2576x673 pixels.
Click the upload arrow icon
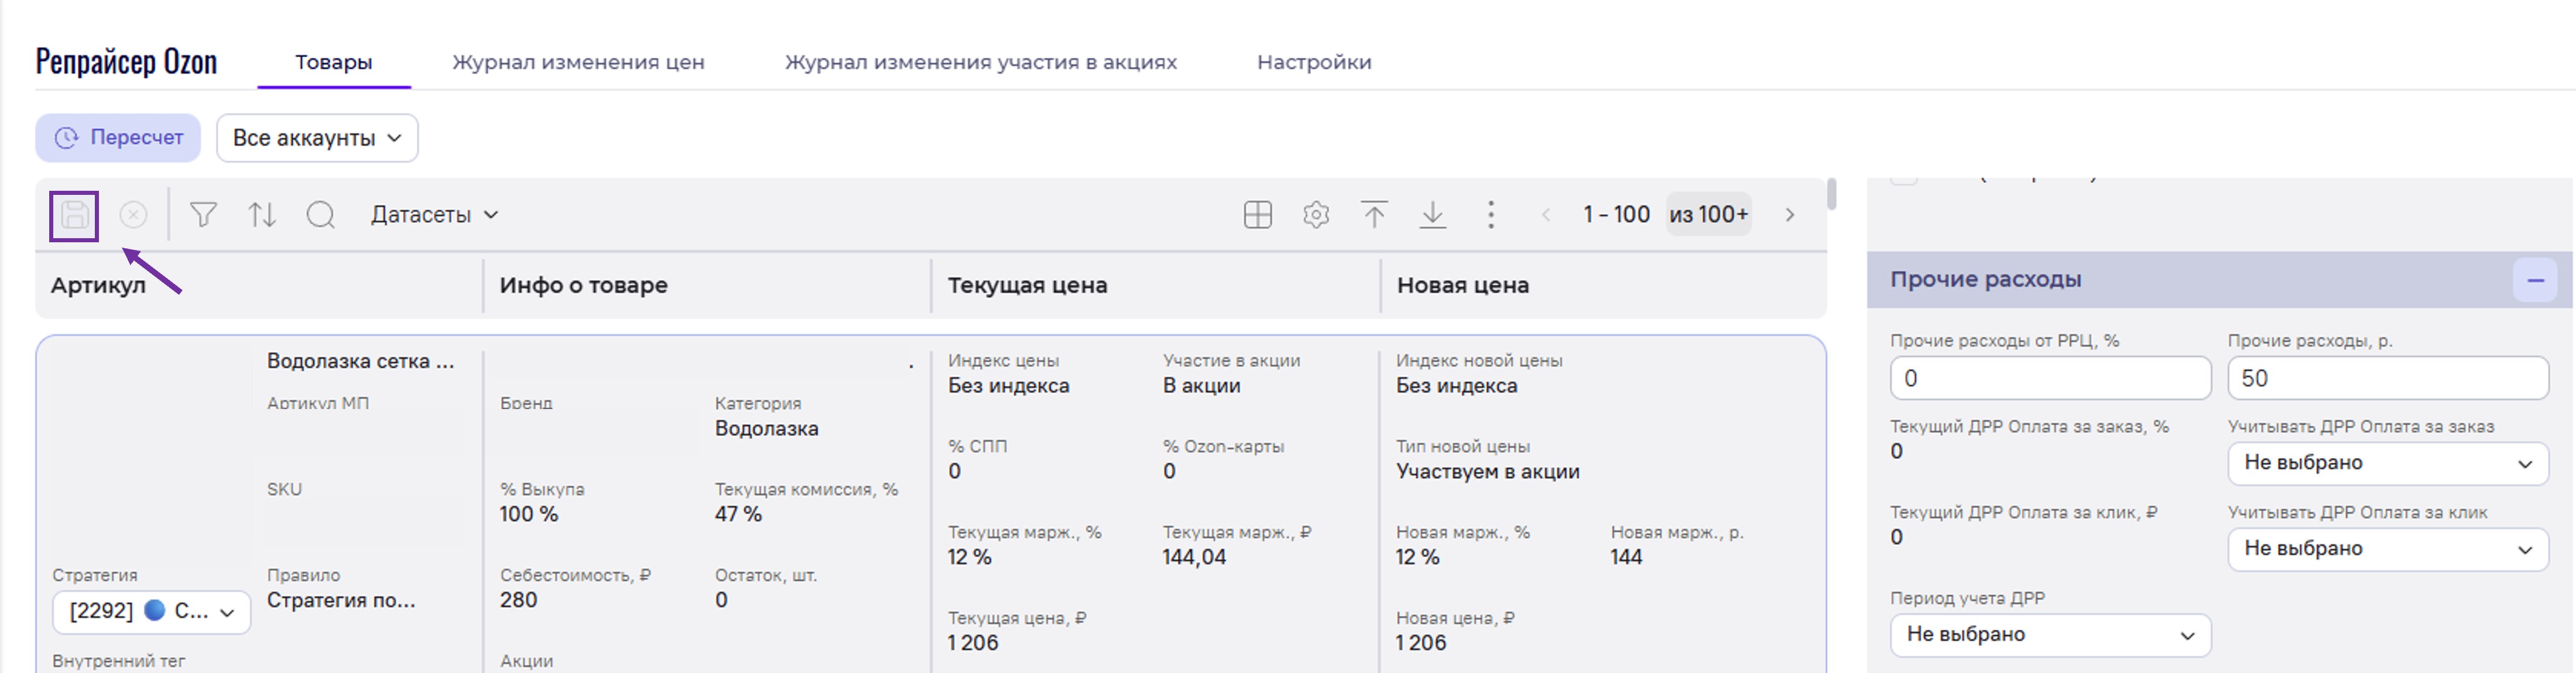pos(1374,215)
